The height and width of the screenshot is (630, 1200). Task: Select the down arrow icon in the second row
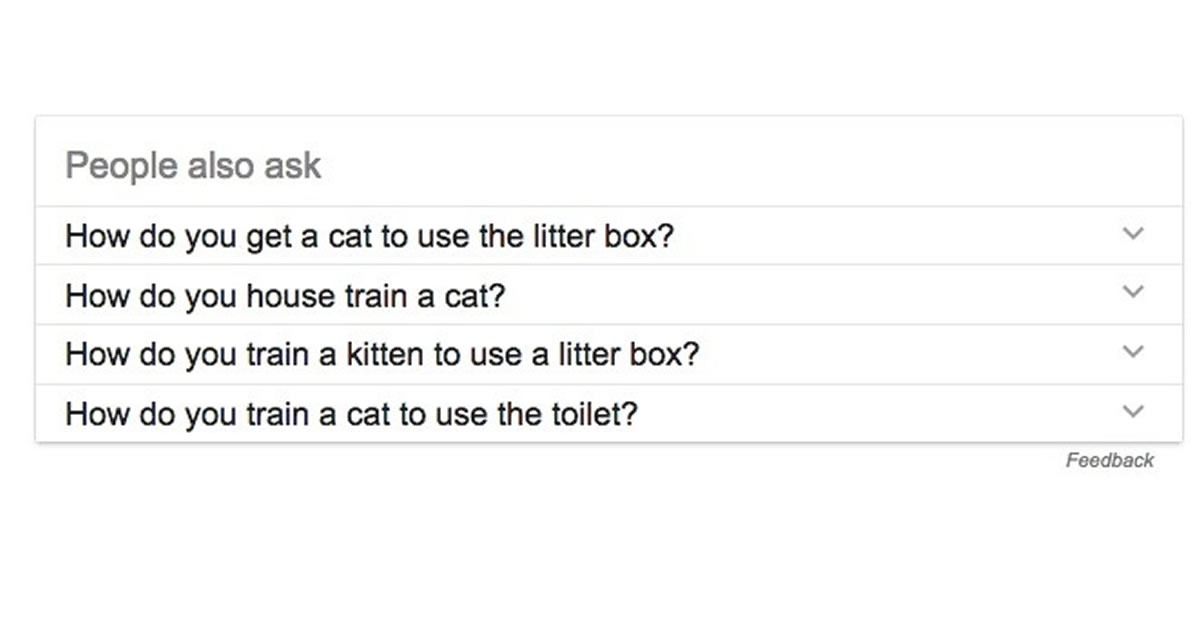[x=1132, y=292]
